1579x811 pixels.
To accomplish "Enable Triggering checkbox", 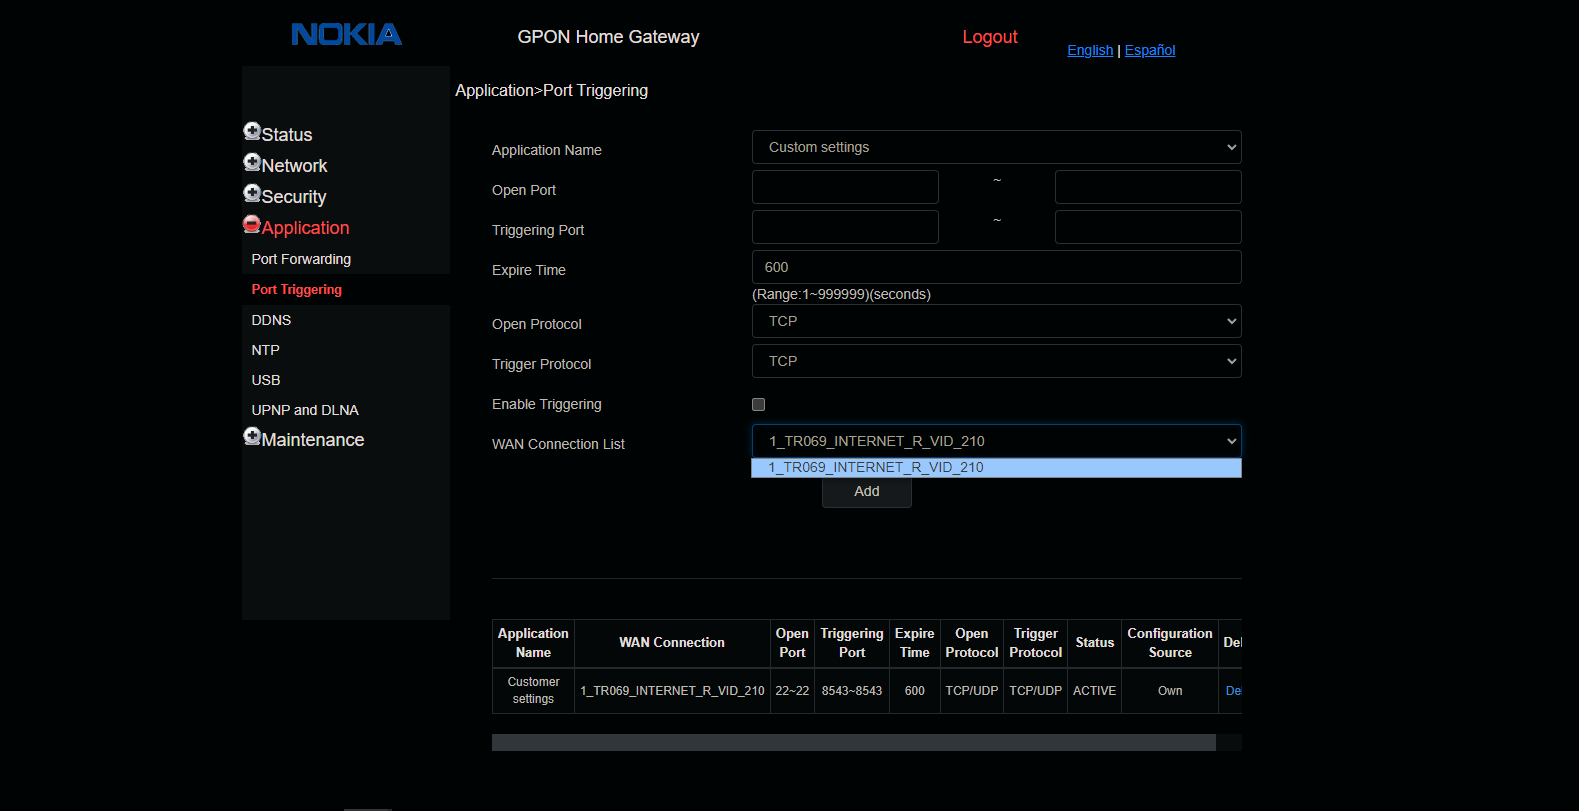I will point(759,404).
